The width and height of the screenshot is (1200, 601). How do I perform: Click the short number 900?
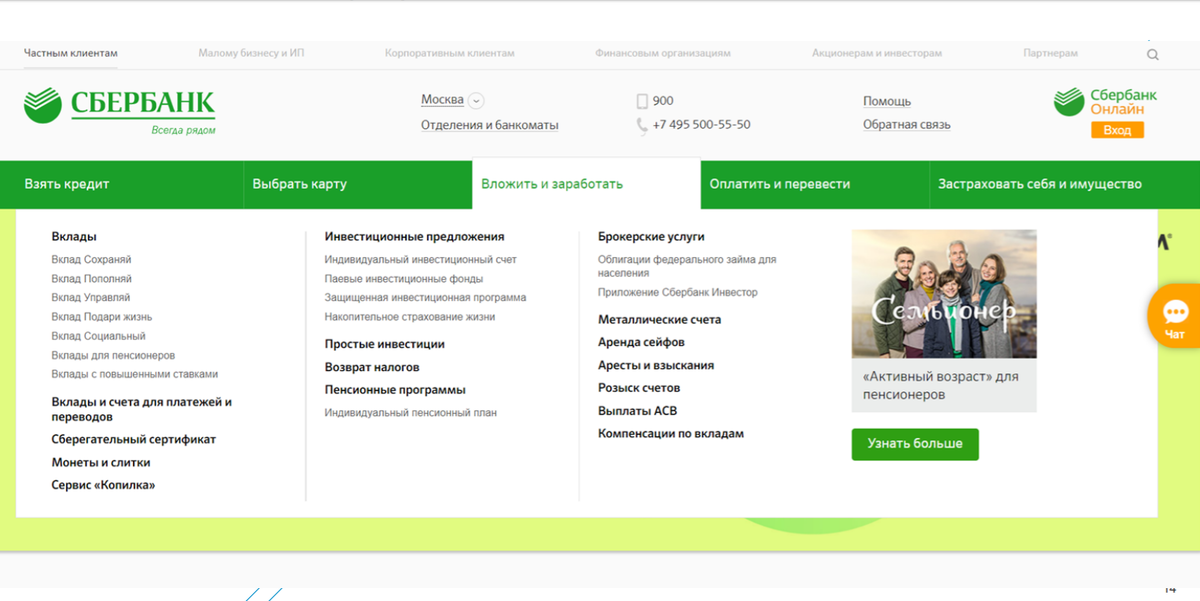coord(663,101)
